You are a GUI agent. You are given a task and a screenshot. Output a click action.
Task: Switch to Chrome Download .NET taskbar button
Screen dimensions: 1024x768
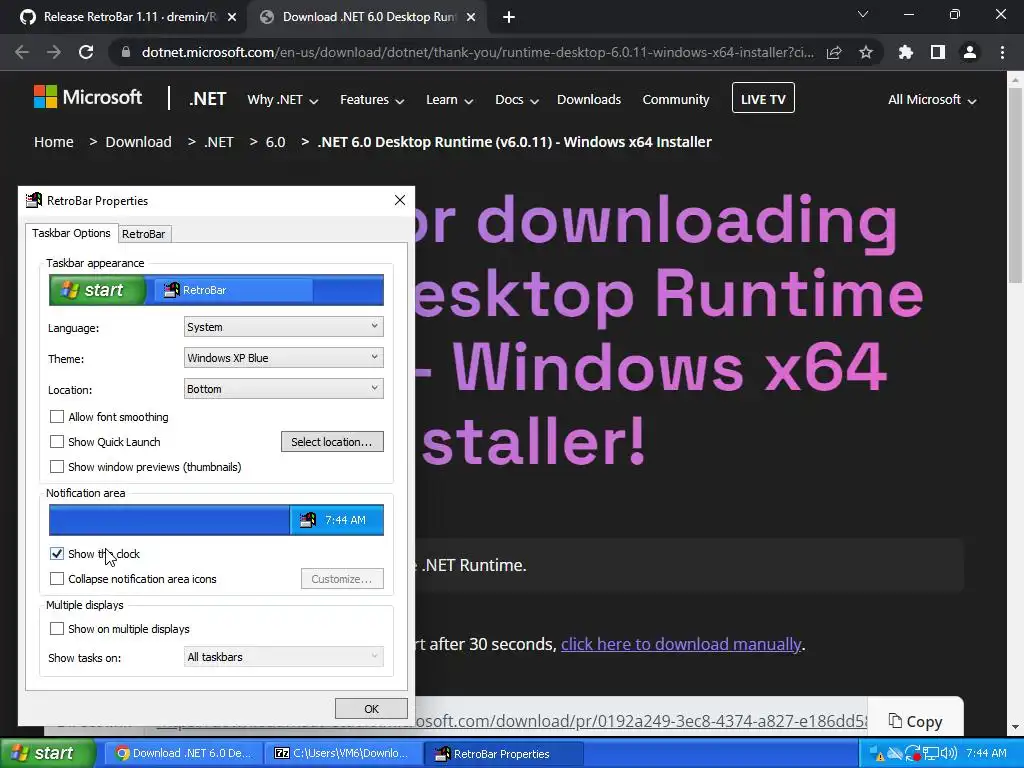point(184,754)
